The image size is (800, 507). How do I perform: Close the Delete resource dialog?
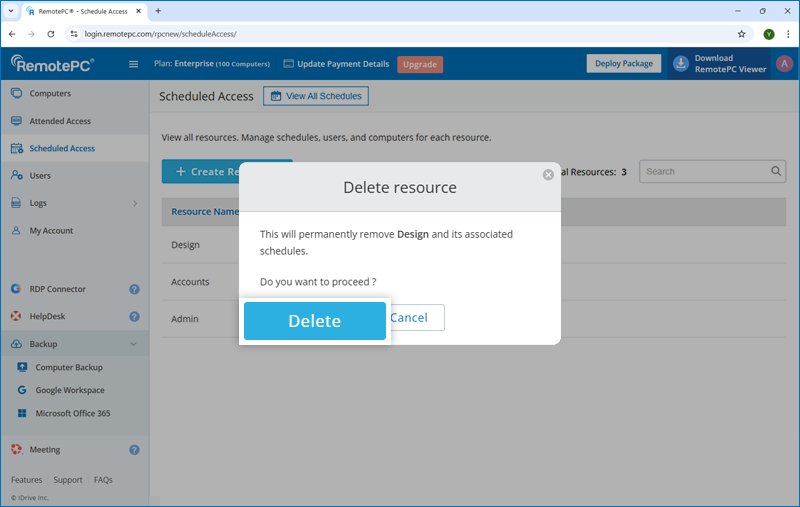click(548, 175)
